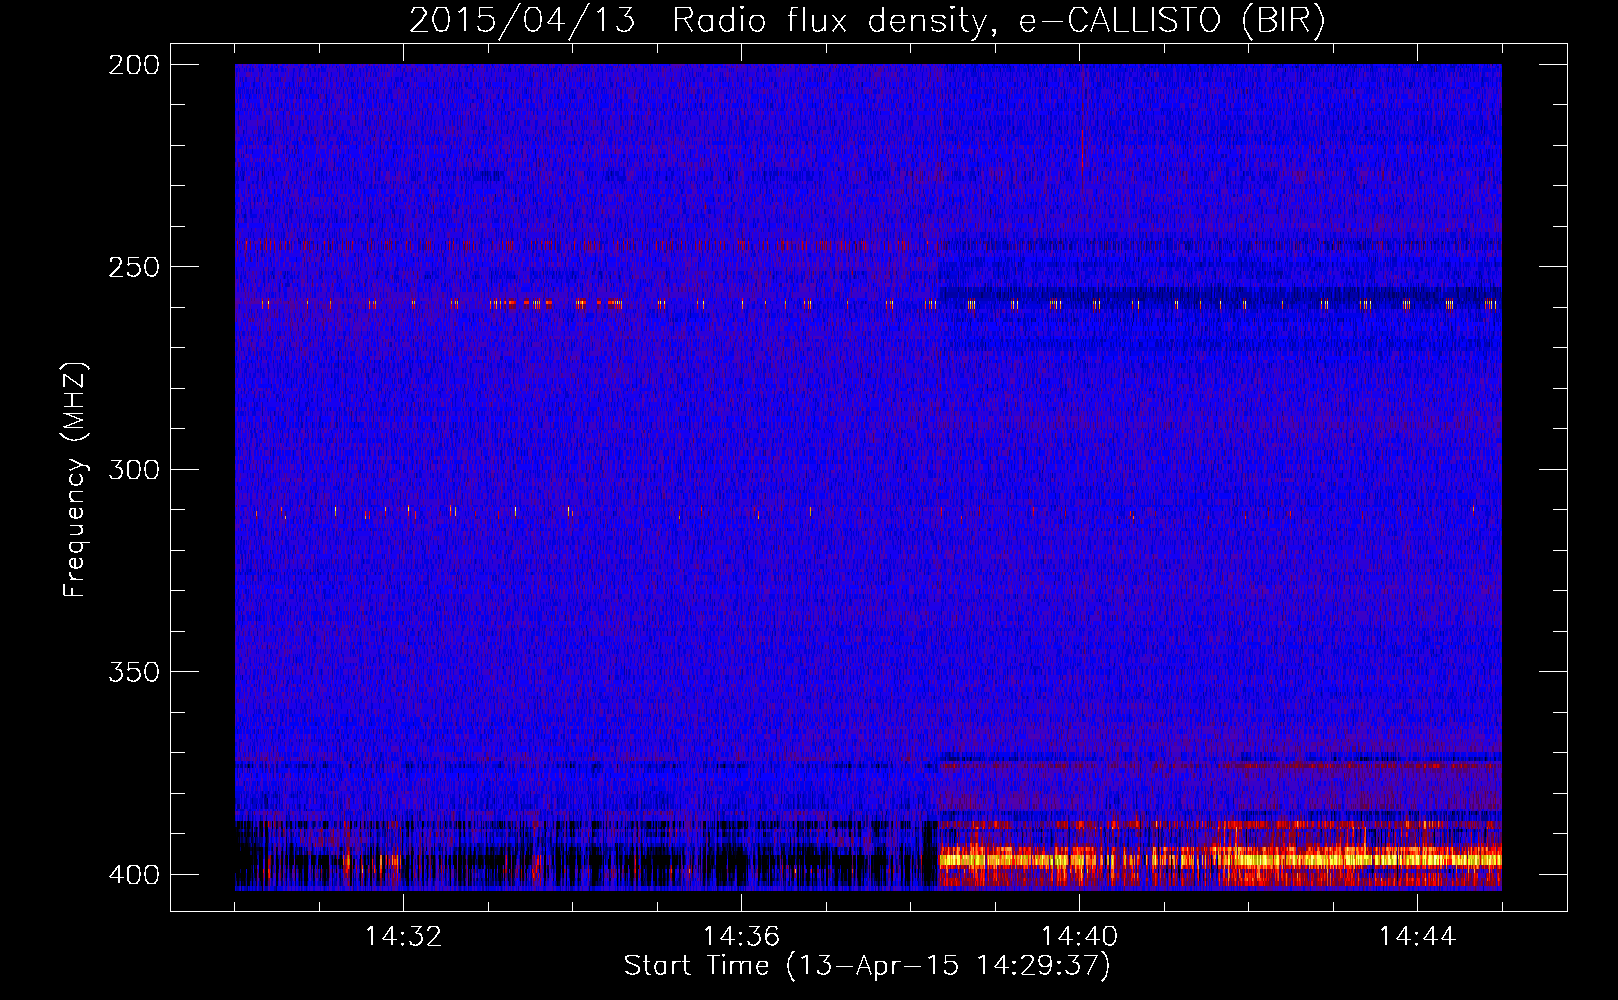Select the '250' frequency axis label

point(134,267)
